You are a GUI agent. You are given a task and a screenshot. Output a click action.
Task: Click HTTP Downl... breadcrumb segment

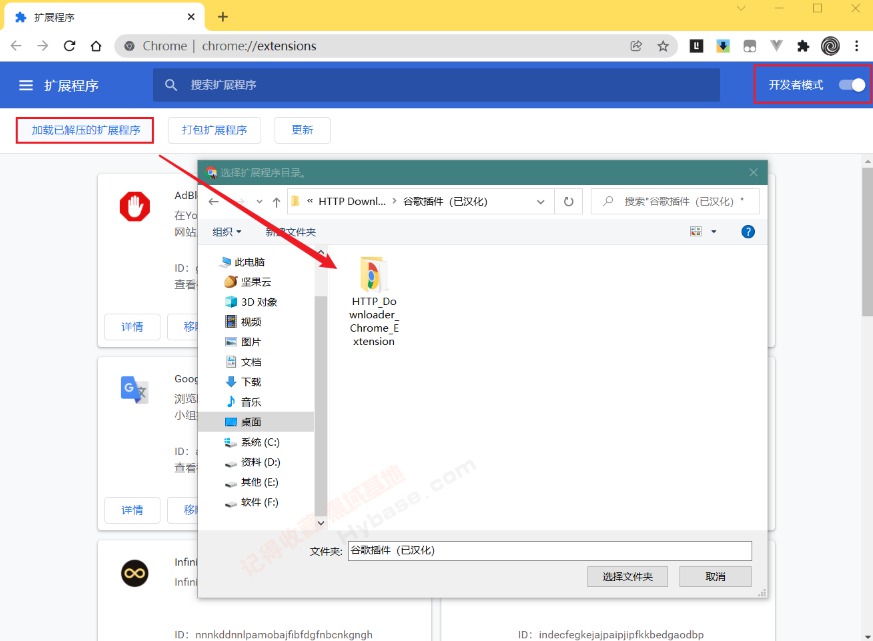coord(352,202)
